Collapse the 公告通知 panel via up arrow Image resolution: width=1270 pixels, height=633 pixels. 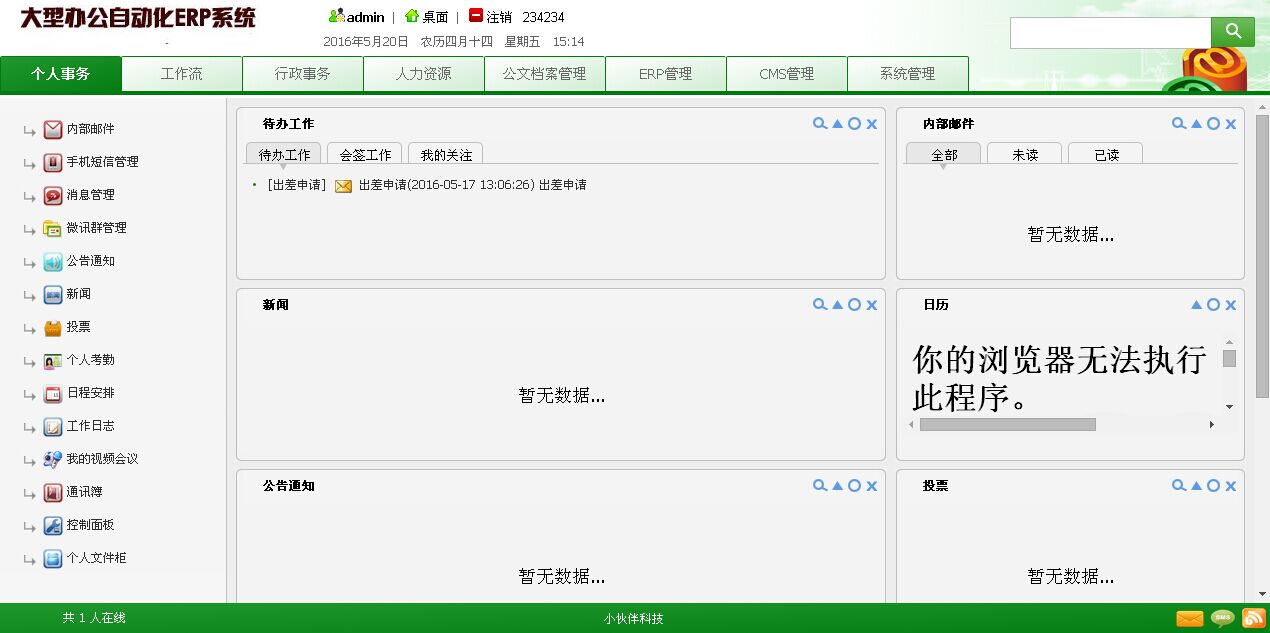(x=837, y=485)
